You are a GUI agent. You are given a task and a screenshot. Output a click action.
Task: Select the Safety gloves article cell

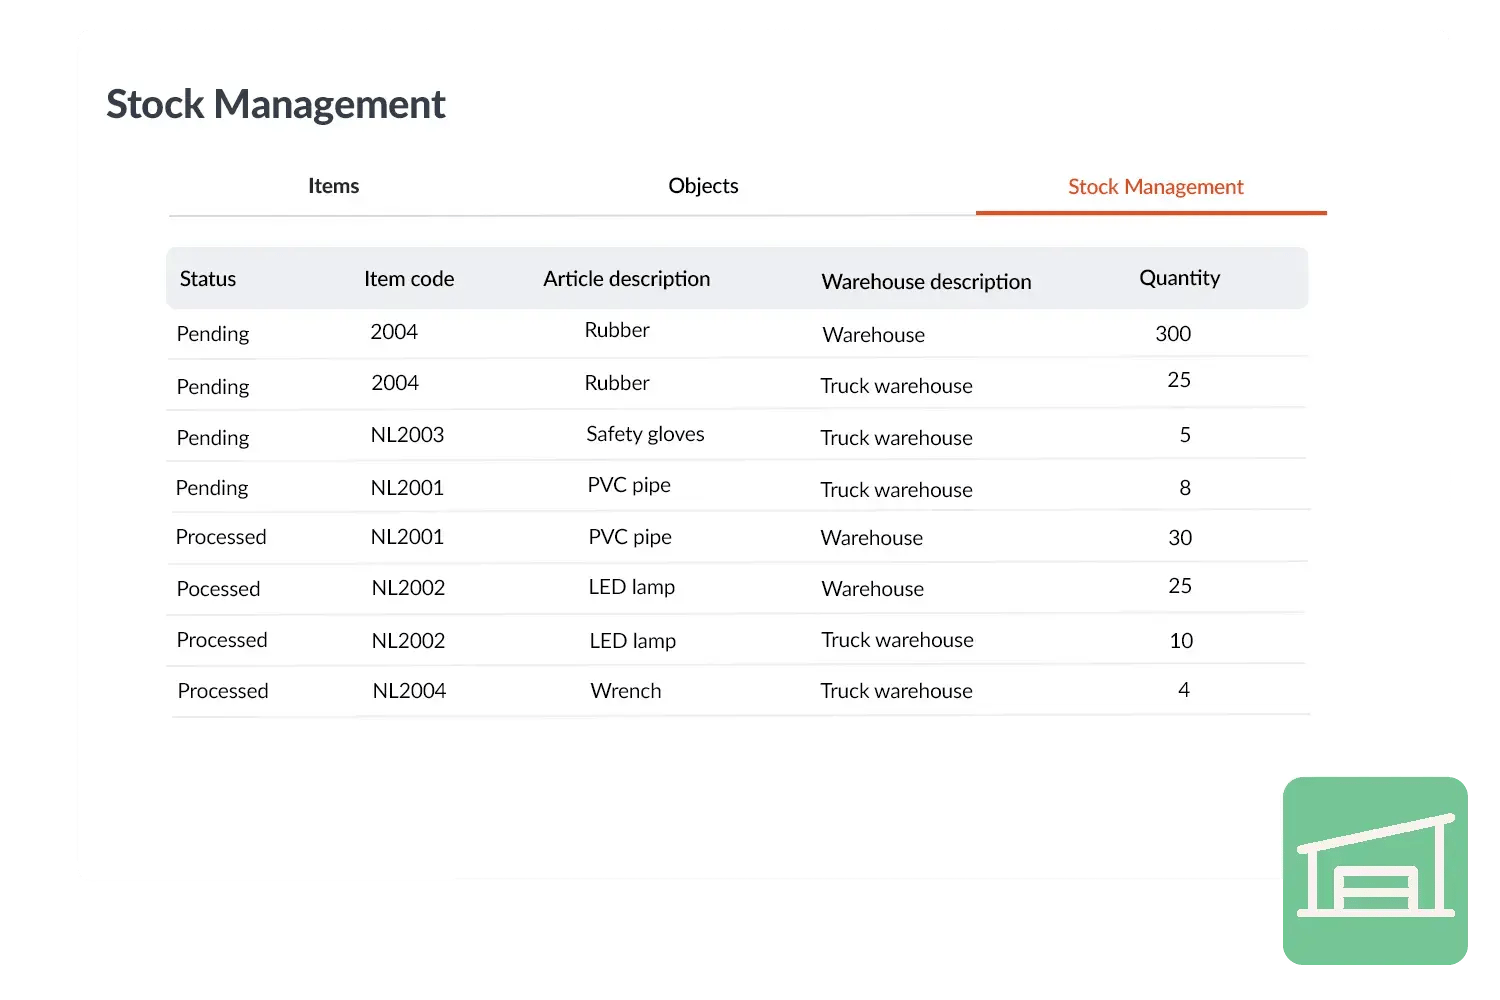[x=645, y=434]
